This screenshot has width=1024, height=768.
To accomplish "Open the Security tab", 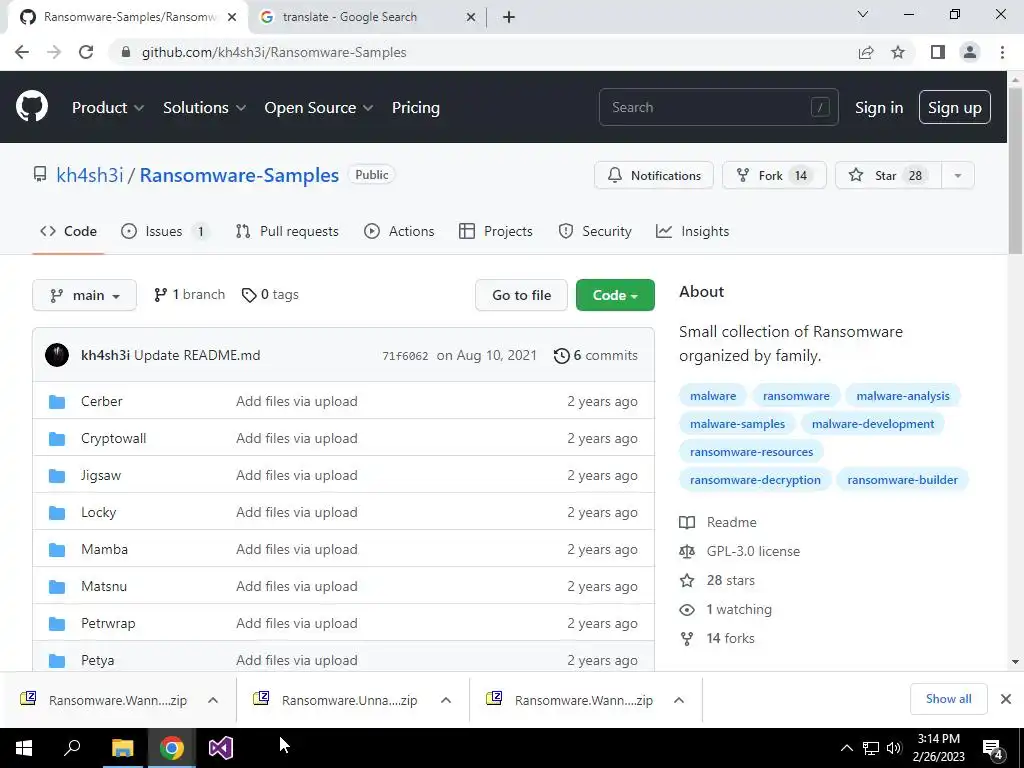I will point(595,231).
